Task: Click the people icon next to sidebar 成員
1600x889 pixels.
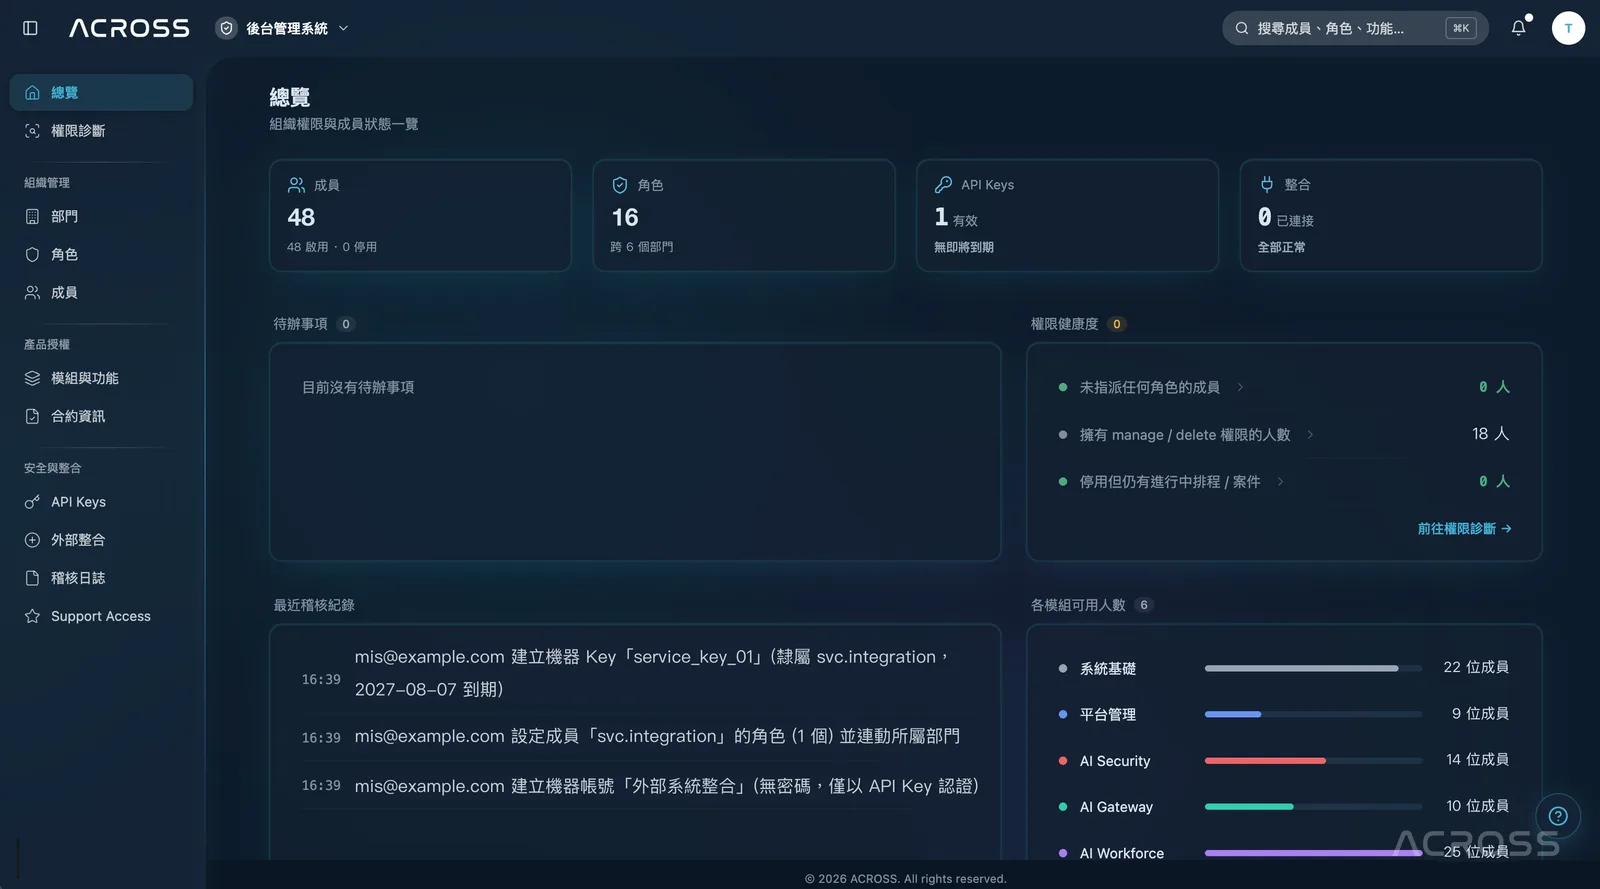Action: tap(32, 292)
